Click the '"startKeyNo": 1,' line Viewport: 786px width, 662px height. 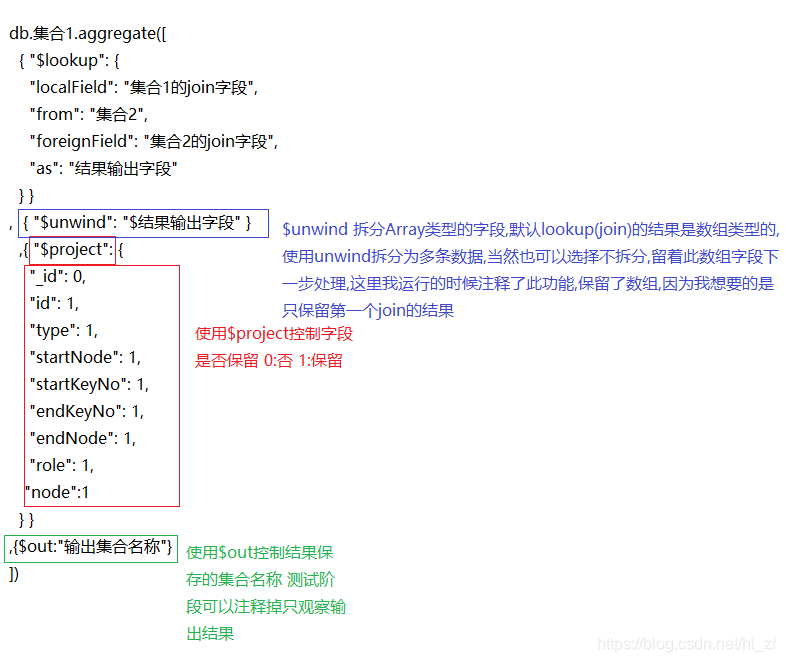pyautogui.click(x=90, y=385)
